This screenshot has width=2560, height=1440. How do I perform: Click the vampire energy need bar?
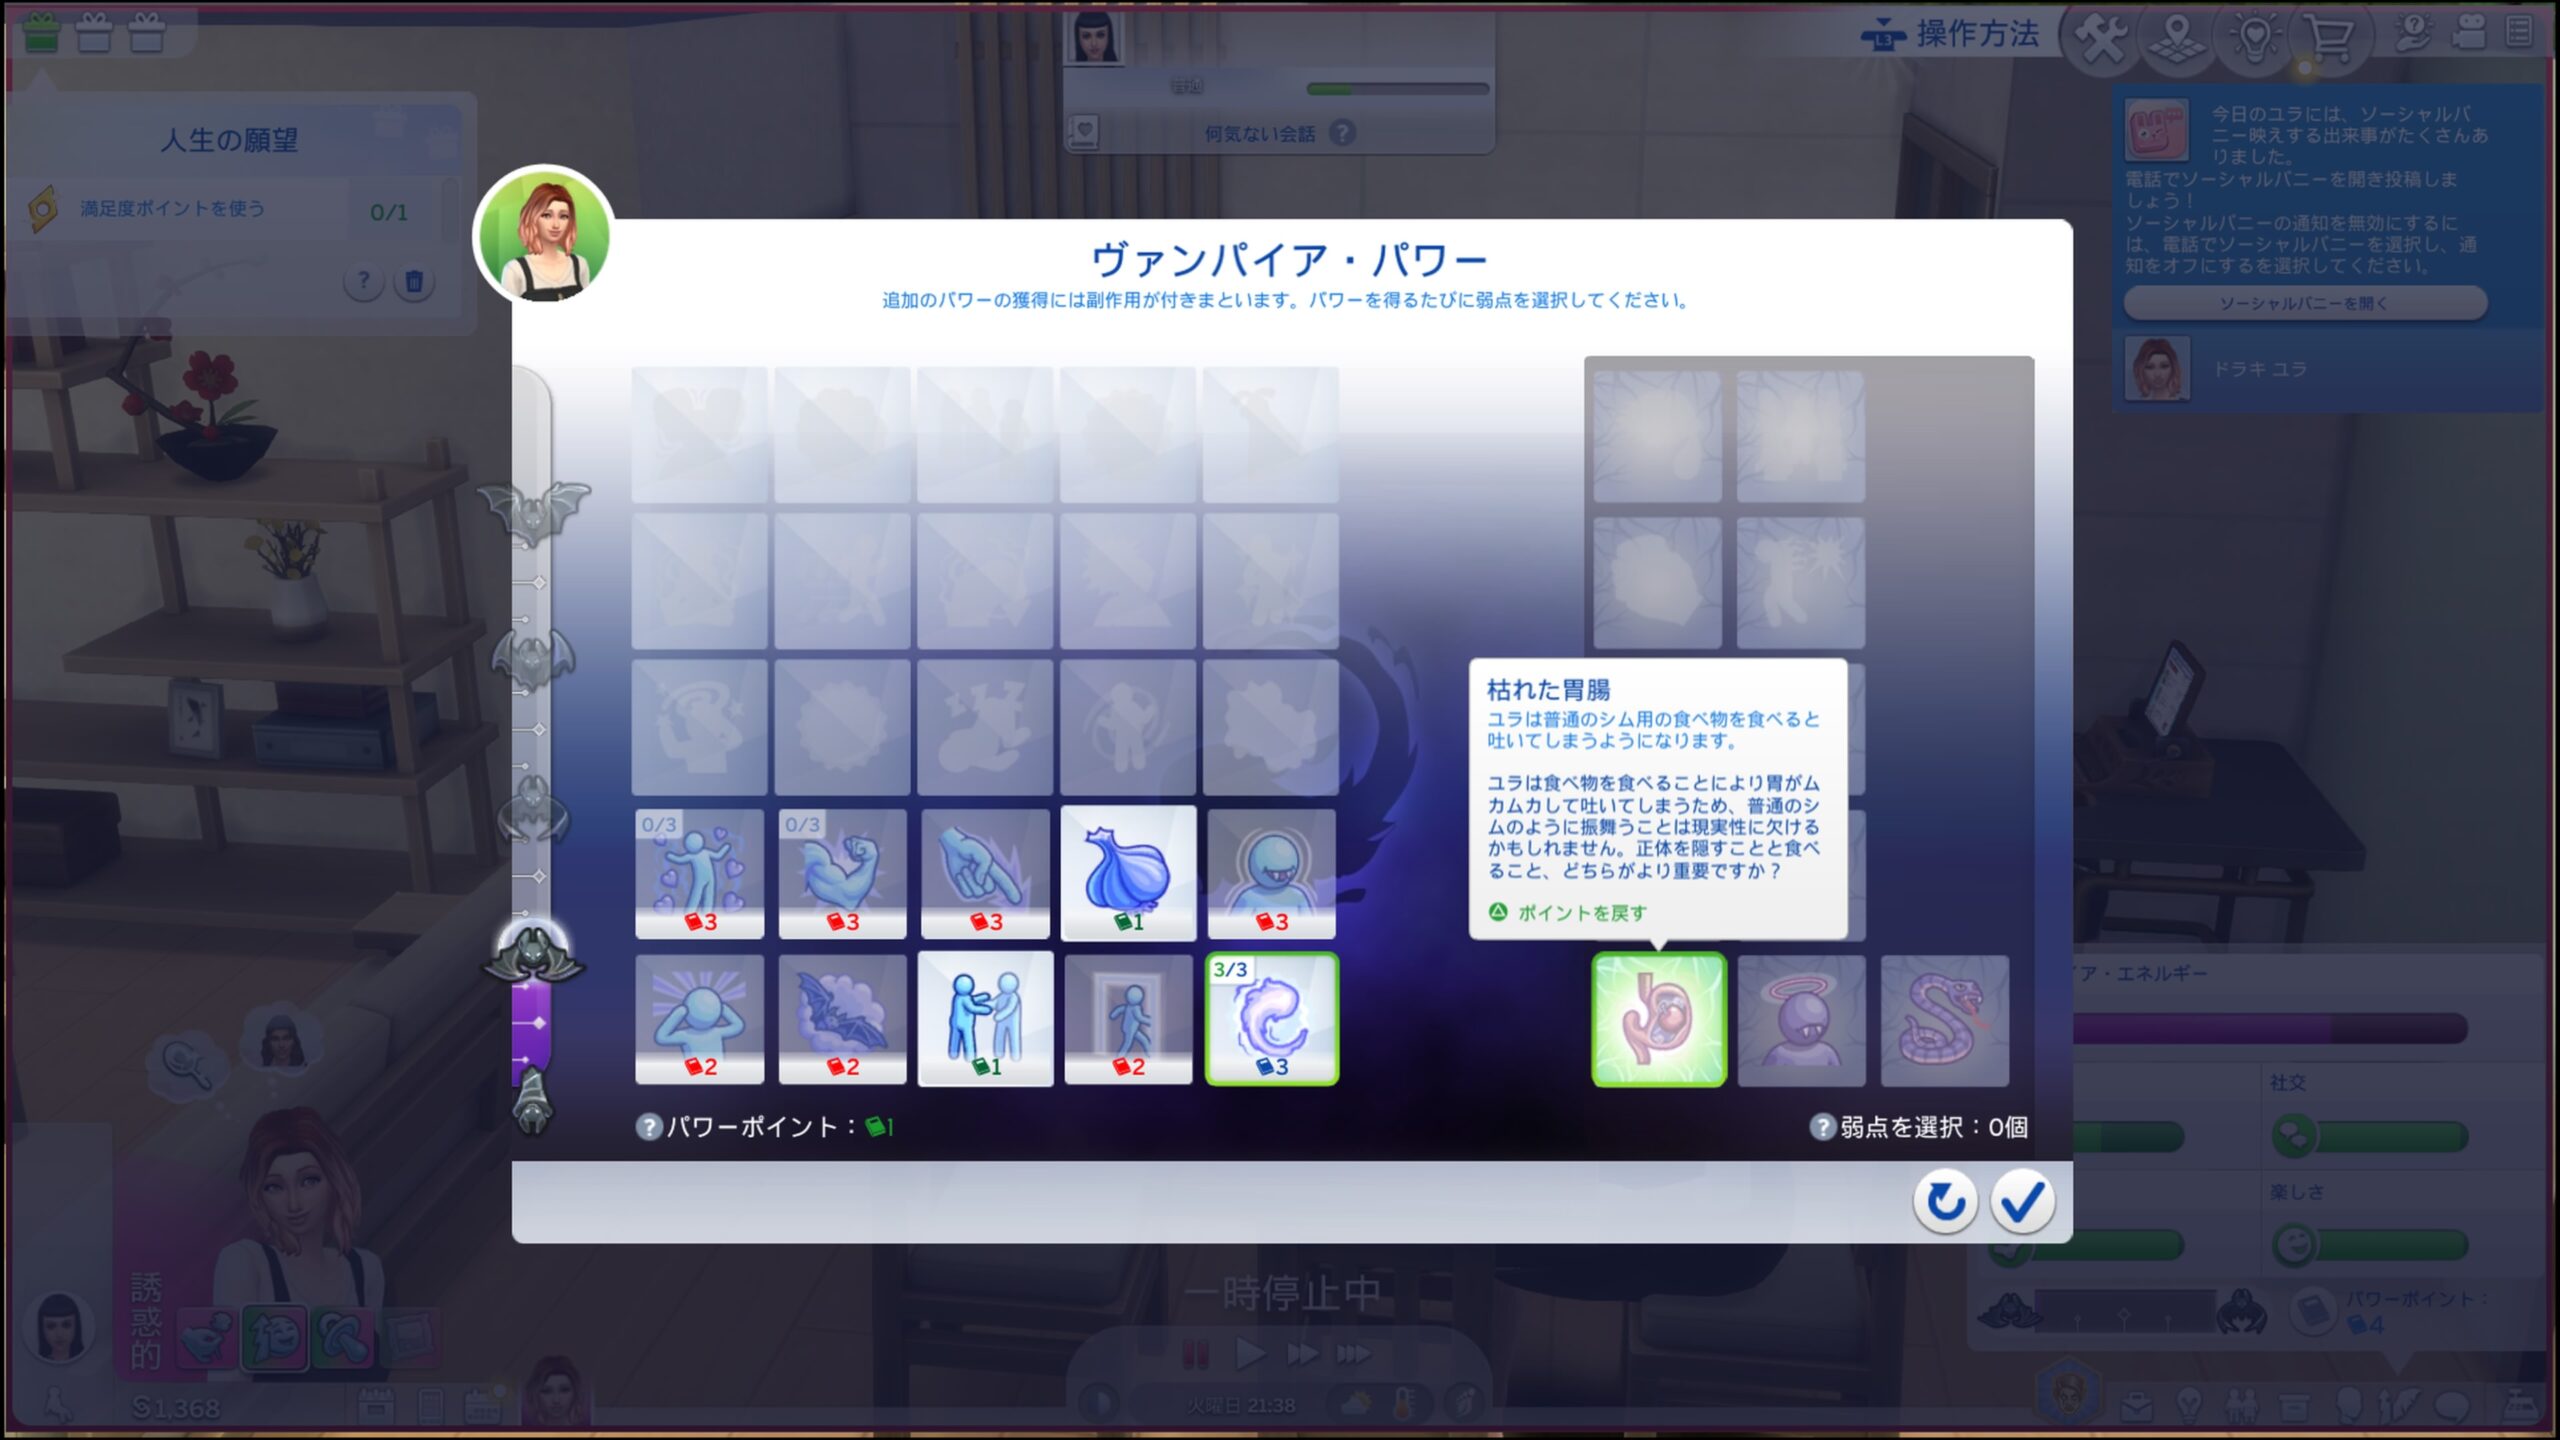click(x=2270, y=1028)
